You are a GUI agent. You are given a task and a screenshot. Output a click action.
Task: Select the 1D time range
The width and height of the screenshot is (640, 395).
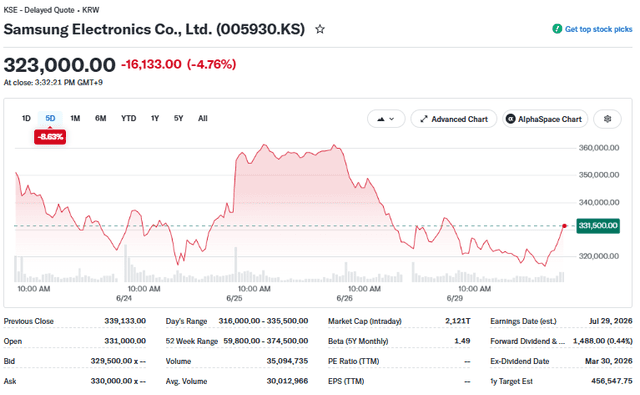coord(26,118)
